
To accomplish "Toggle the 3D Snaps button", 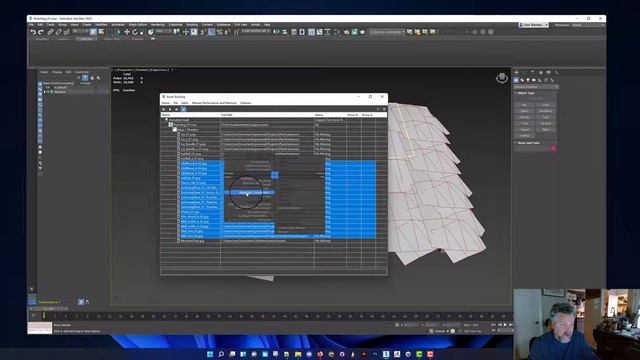I will pos(203,32).
